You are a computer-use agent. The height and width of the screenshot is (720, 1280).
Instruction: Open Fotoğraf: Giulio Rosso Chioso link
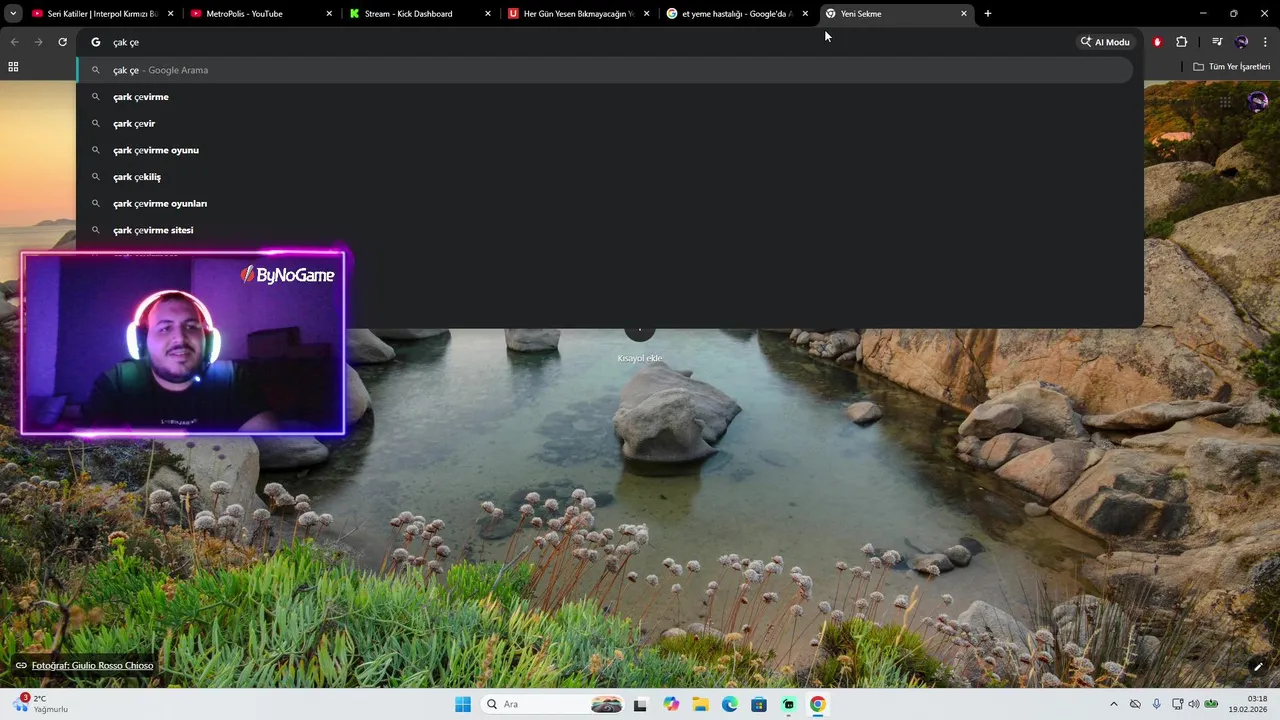click(x=92, y=666)
